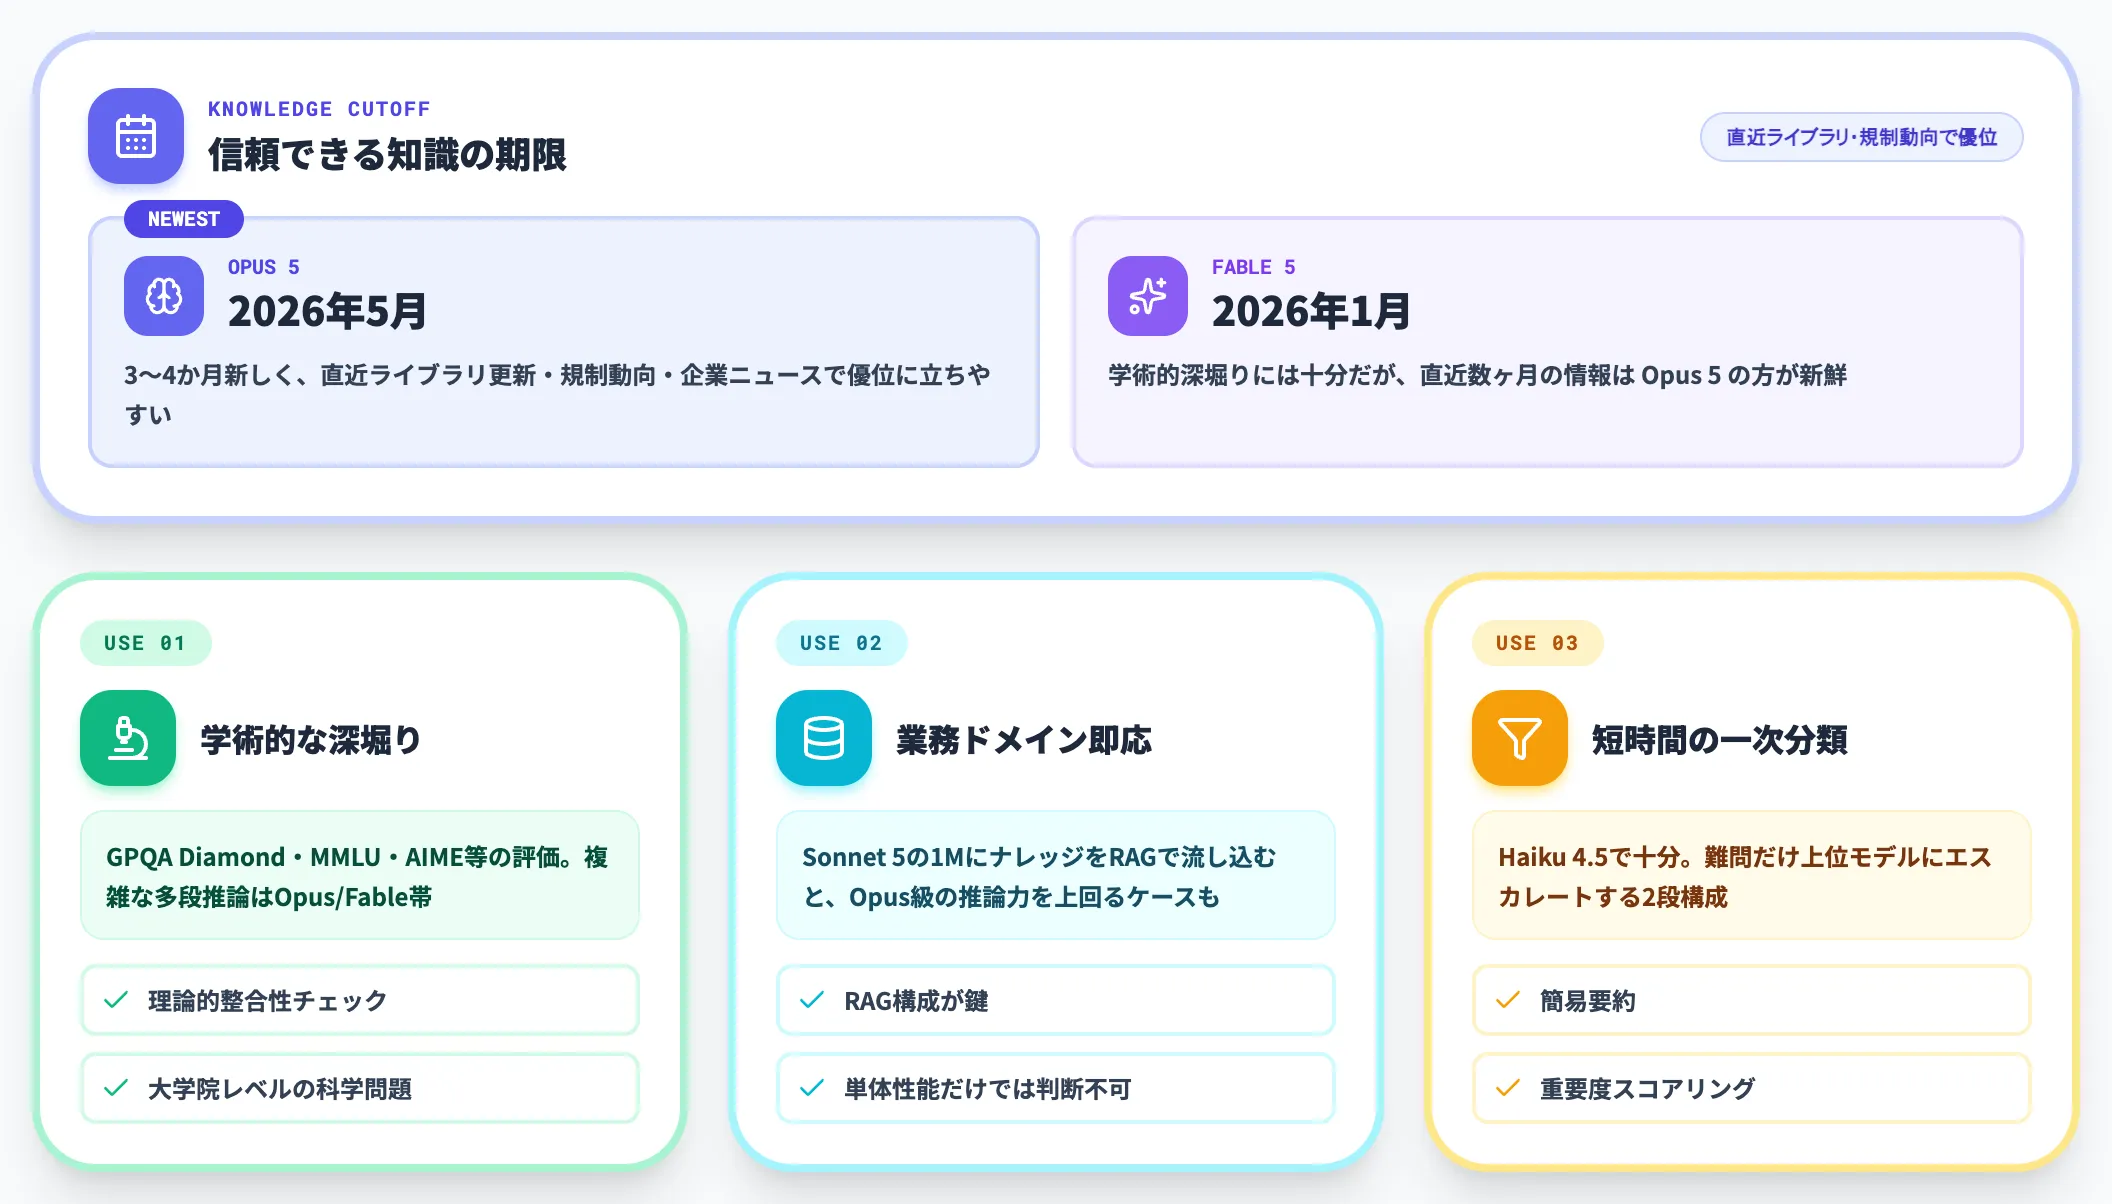This screenshot has height=1204, width=2112.
Task: Click the FABLE 5 label
Action: [1254, 267]
